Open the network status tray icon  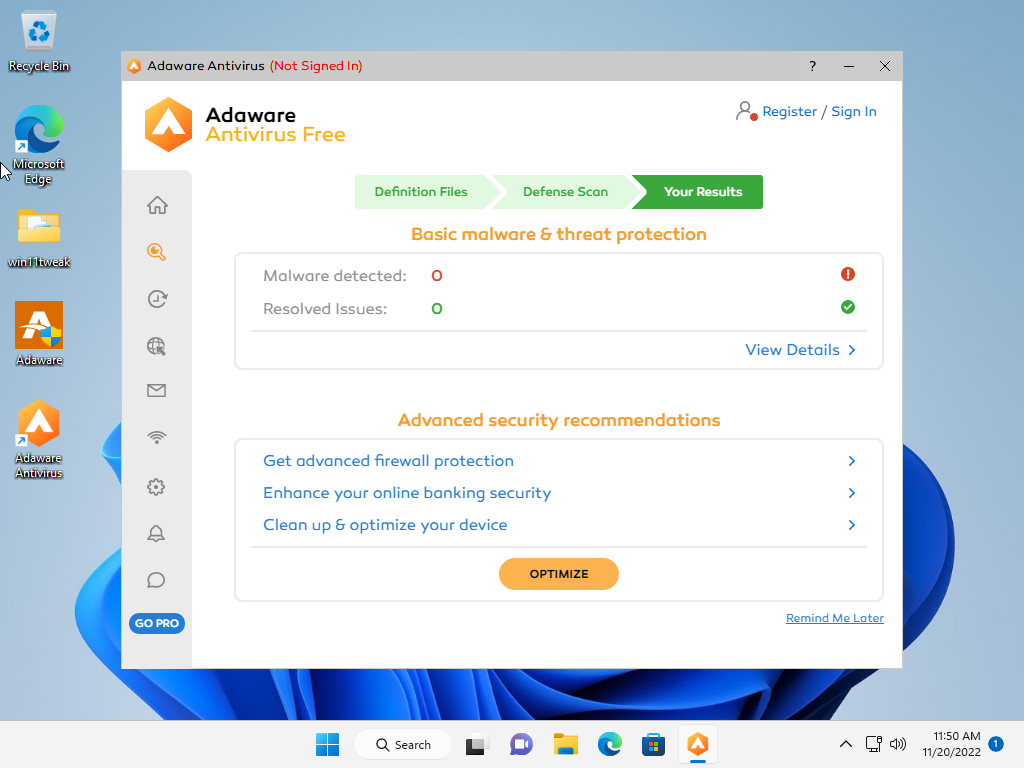tap(874, 744)
